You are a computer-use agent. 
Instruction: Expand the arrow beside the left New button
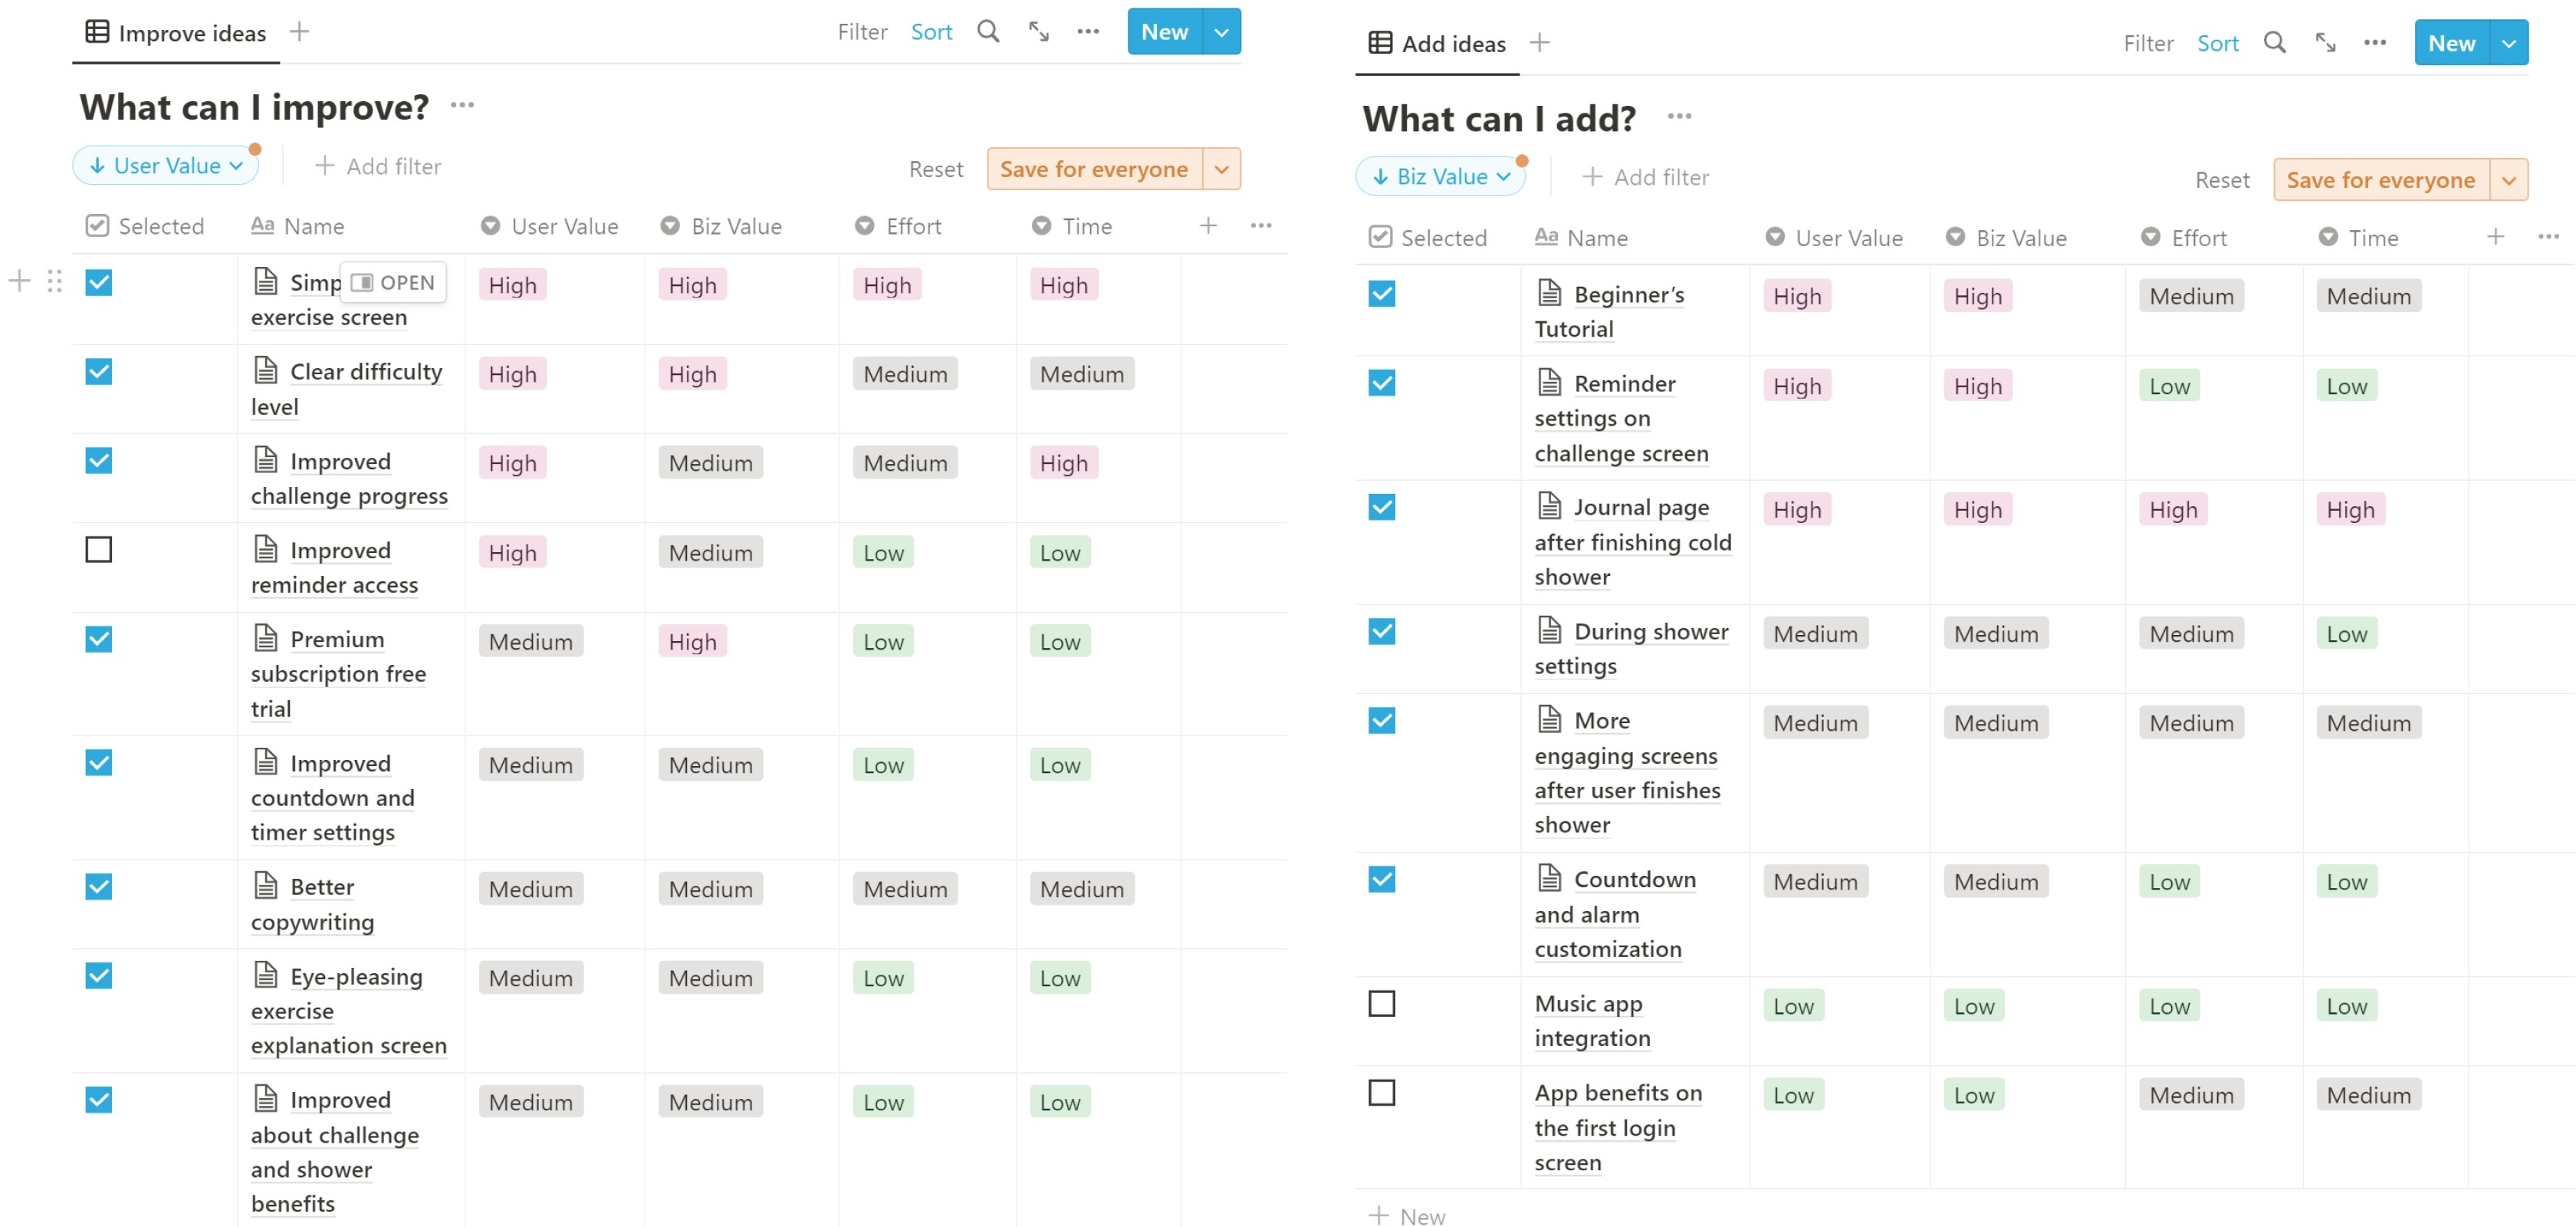[x=1221, y=32]
